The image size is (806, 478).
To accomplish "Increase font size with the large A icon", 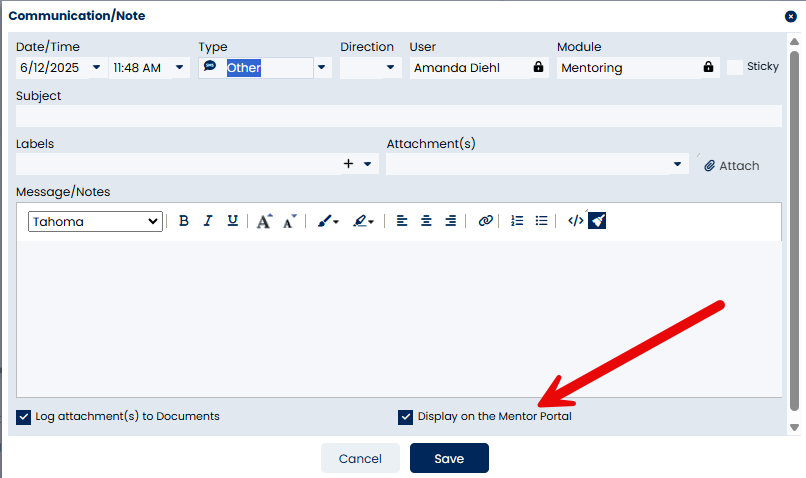I will 264,221.
